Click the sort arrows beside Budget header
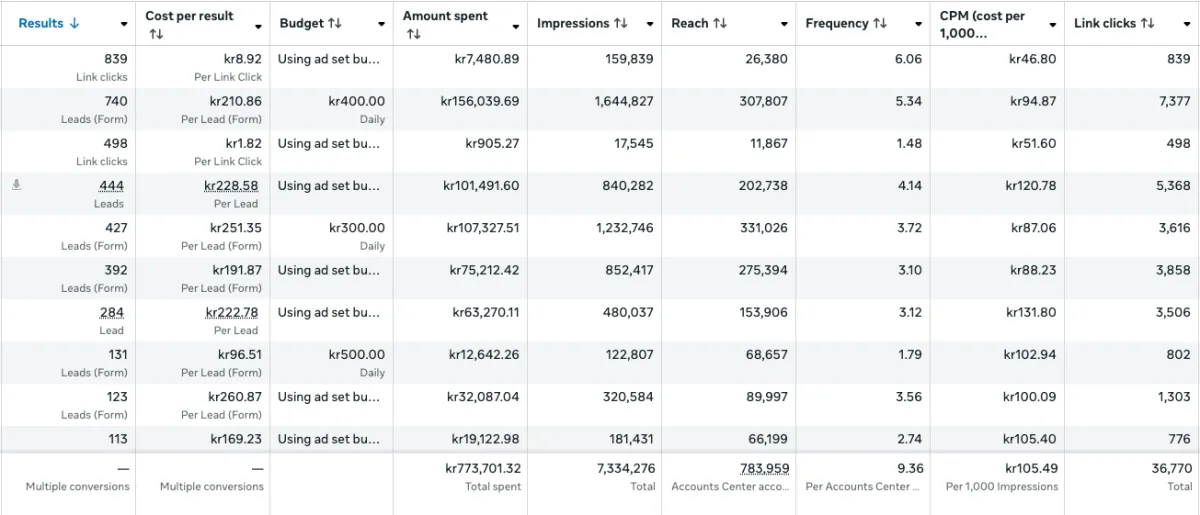The image size is (1200, 515). point(336,23)
